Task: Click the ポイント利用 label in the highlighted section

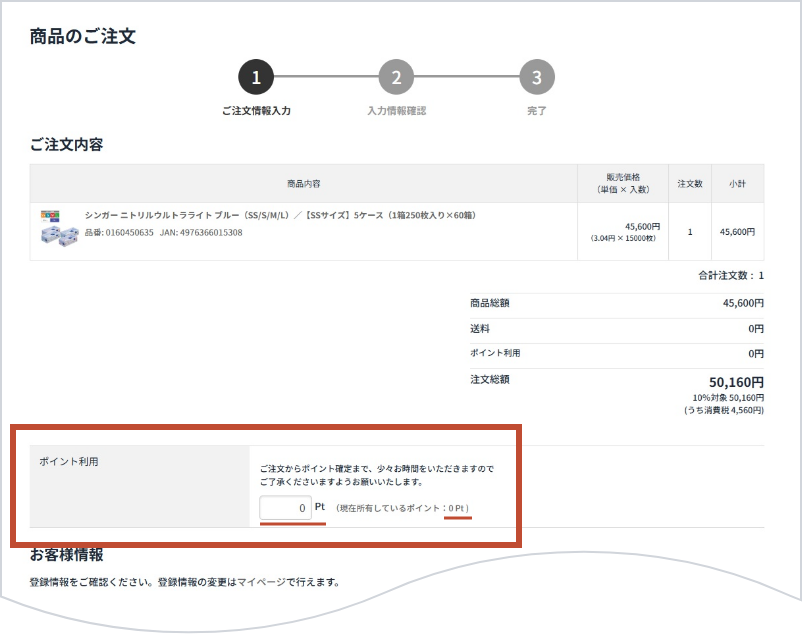Action: point(62,462)
